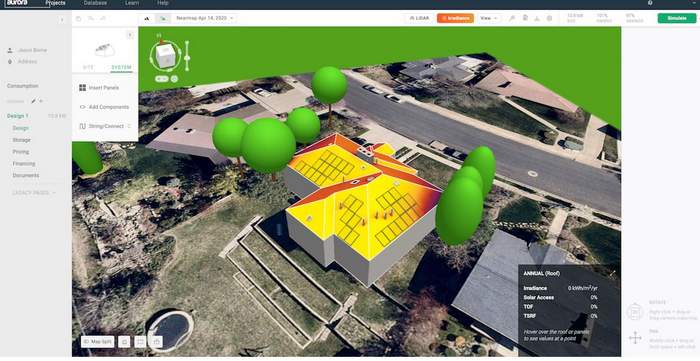Viewport: 700px width, 361px height.
Task: Switch to the SITE tab
Action: (88, 67)
